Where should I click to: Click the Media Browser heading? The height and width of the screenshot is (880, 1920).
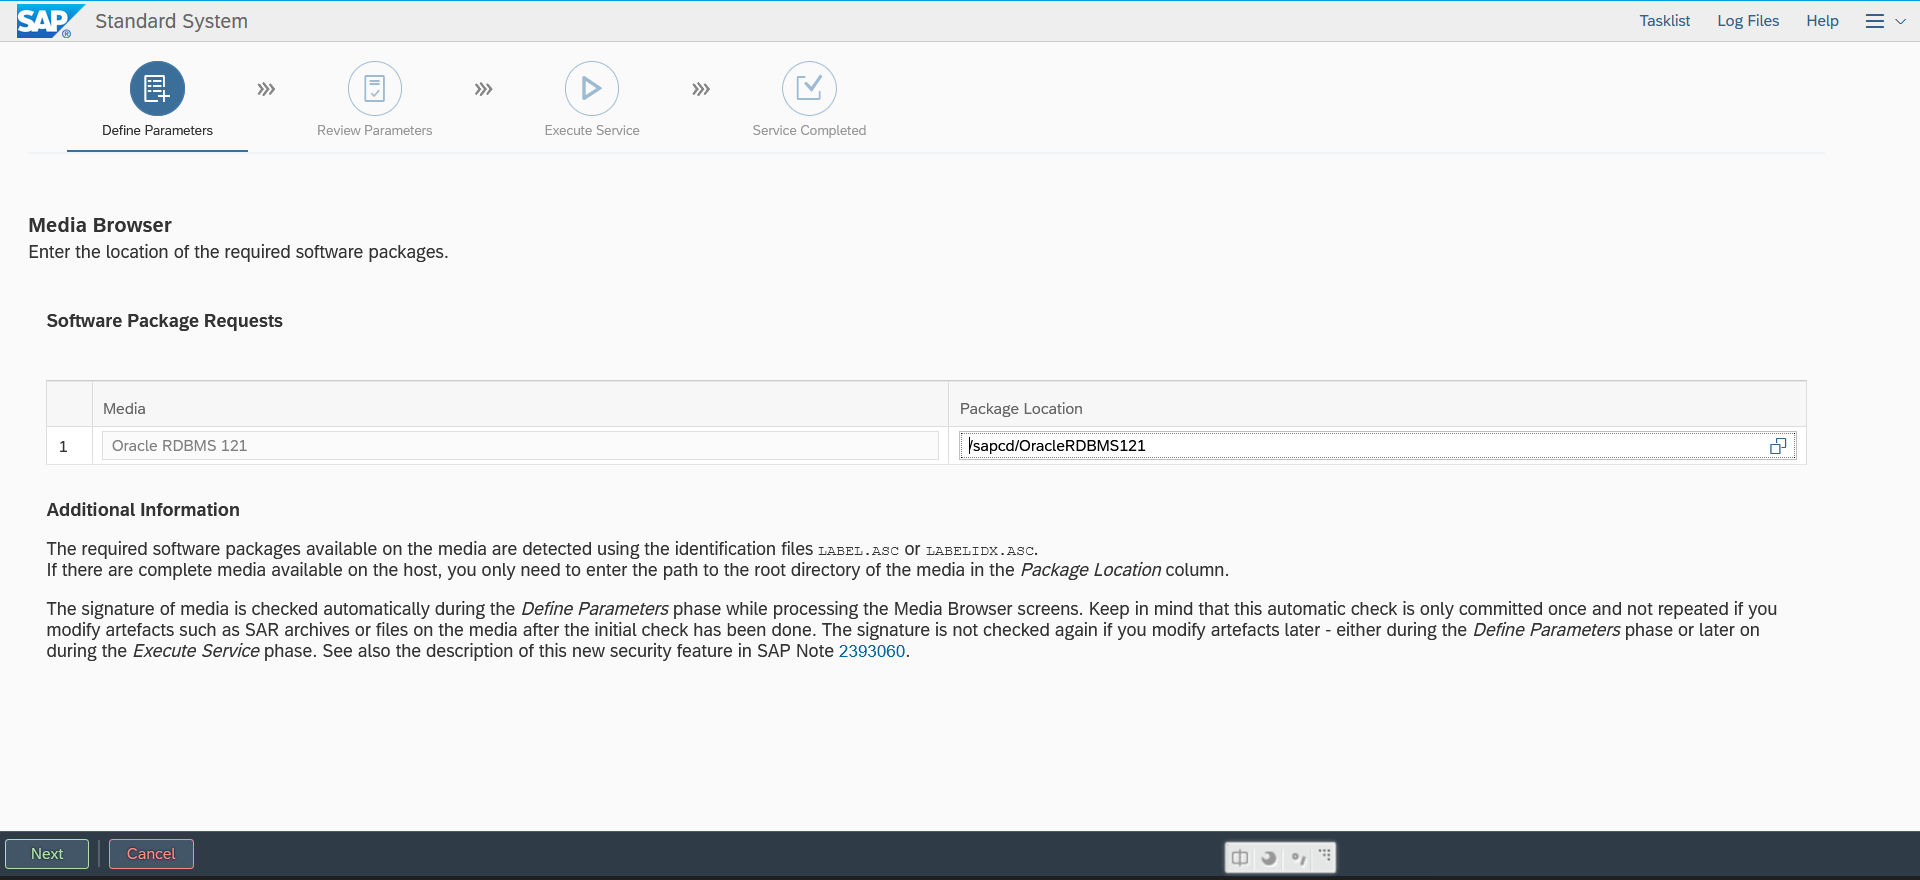(100, 225)
